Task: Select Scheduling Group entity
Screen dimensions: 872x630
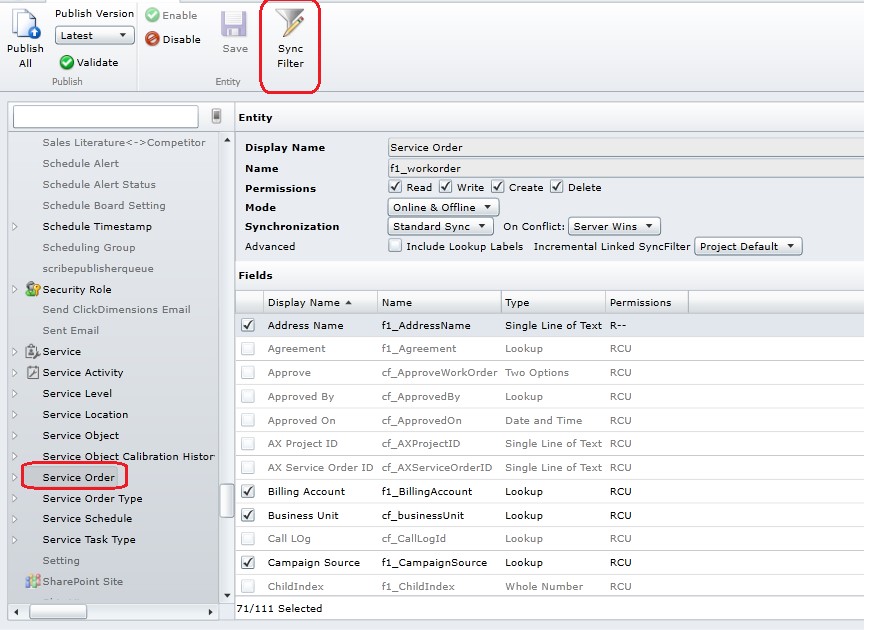Action: pyautogui.click(x=89, y=247)
